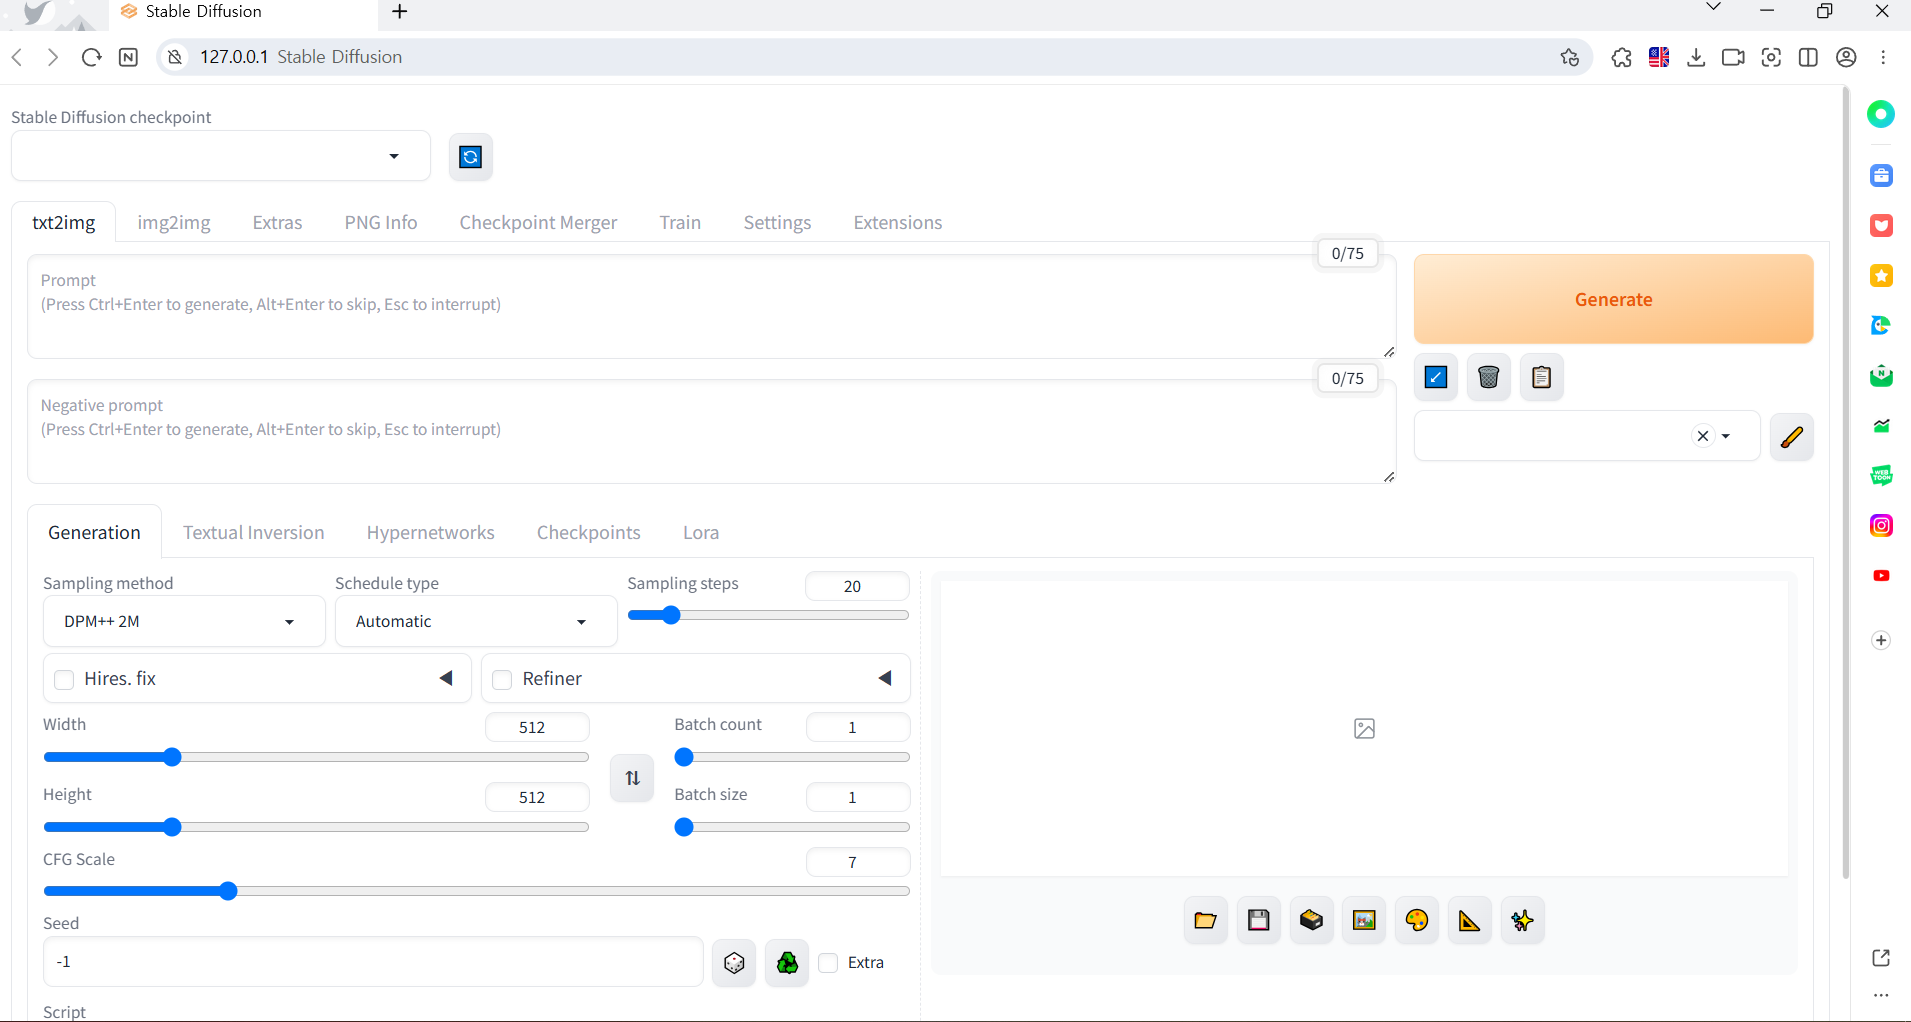Enable the Refiner checkbox
This screenshot has width=1911, height=1022.
click(502, 680)
